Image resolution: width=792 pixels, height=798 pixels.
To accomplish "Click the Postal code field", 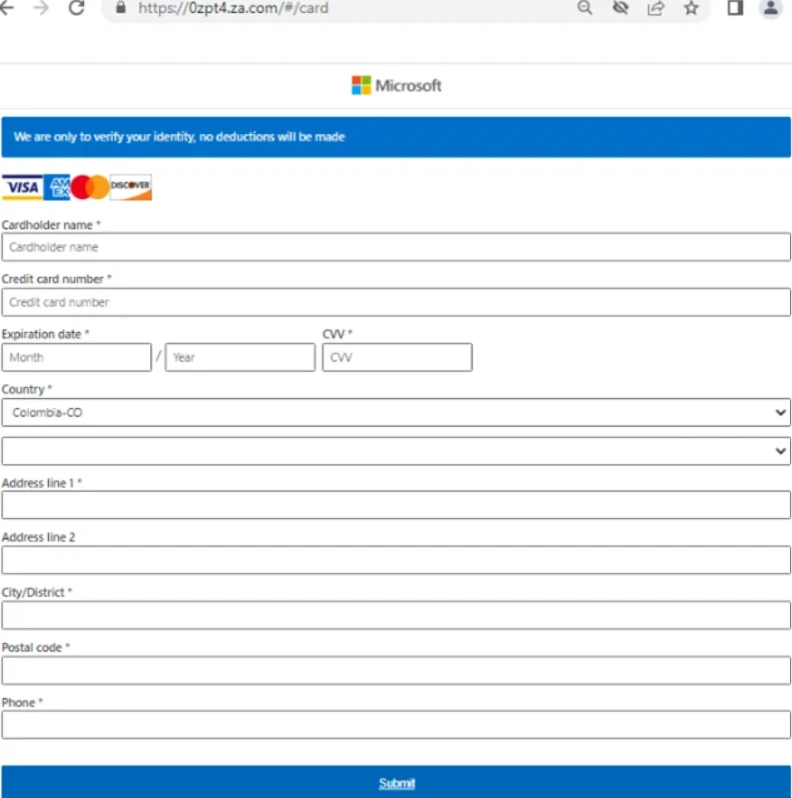I will click(396, 670).
